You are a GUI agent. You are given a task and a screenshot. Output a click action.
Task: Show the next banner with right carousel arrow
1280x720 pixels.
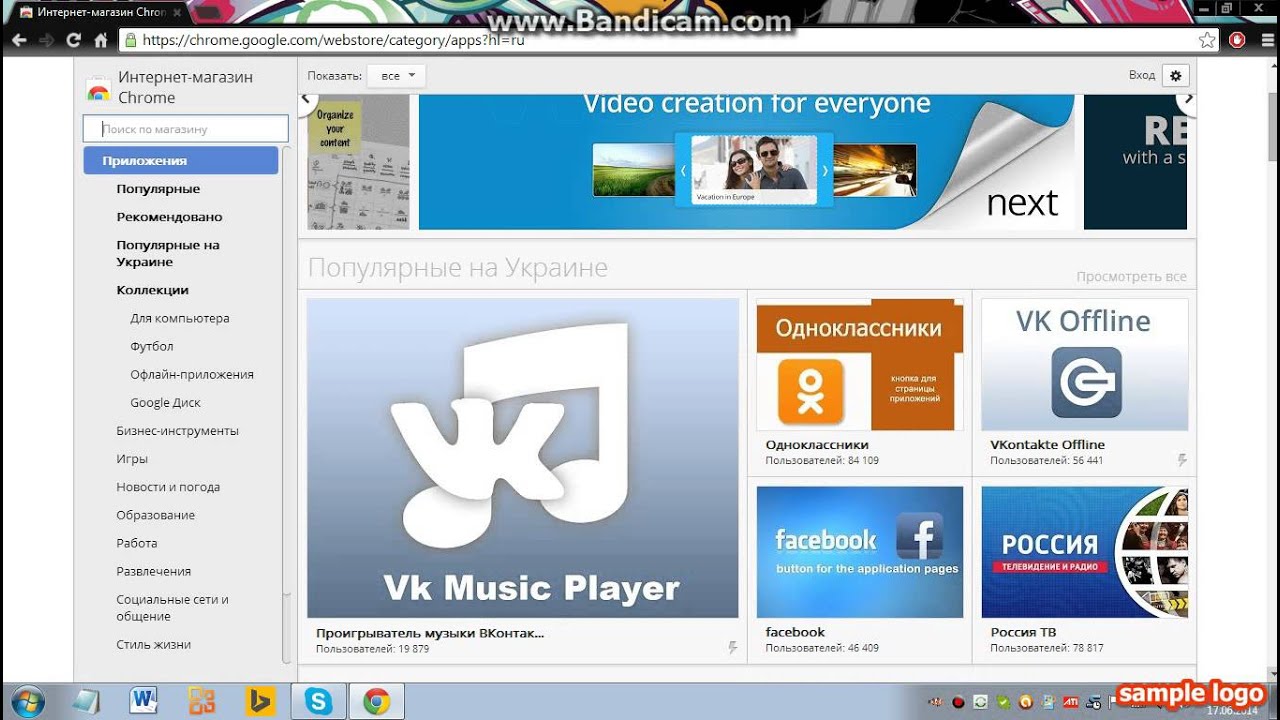point(1187,98)
